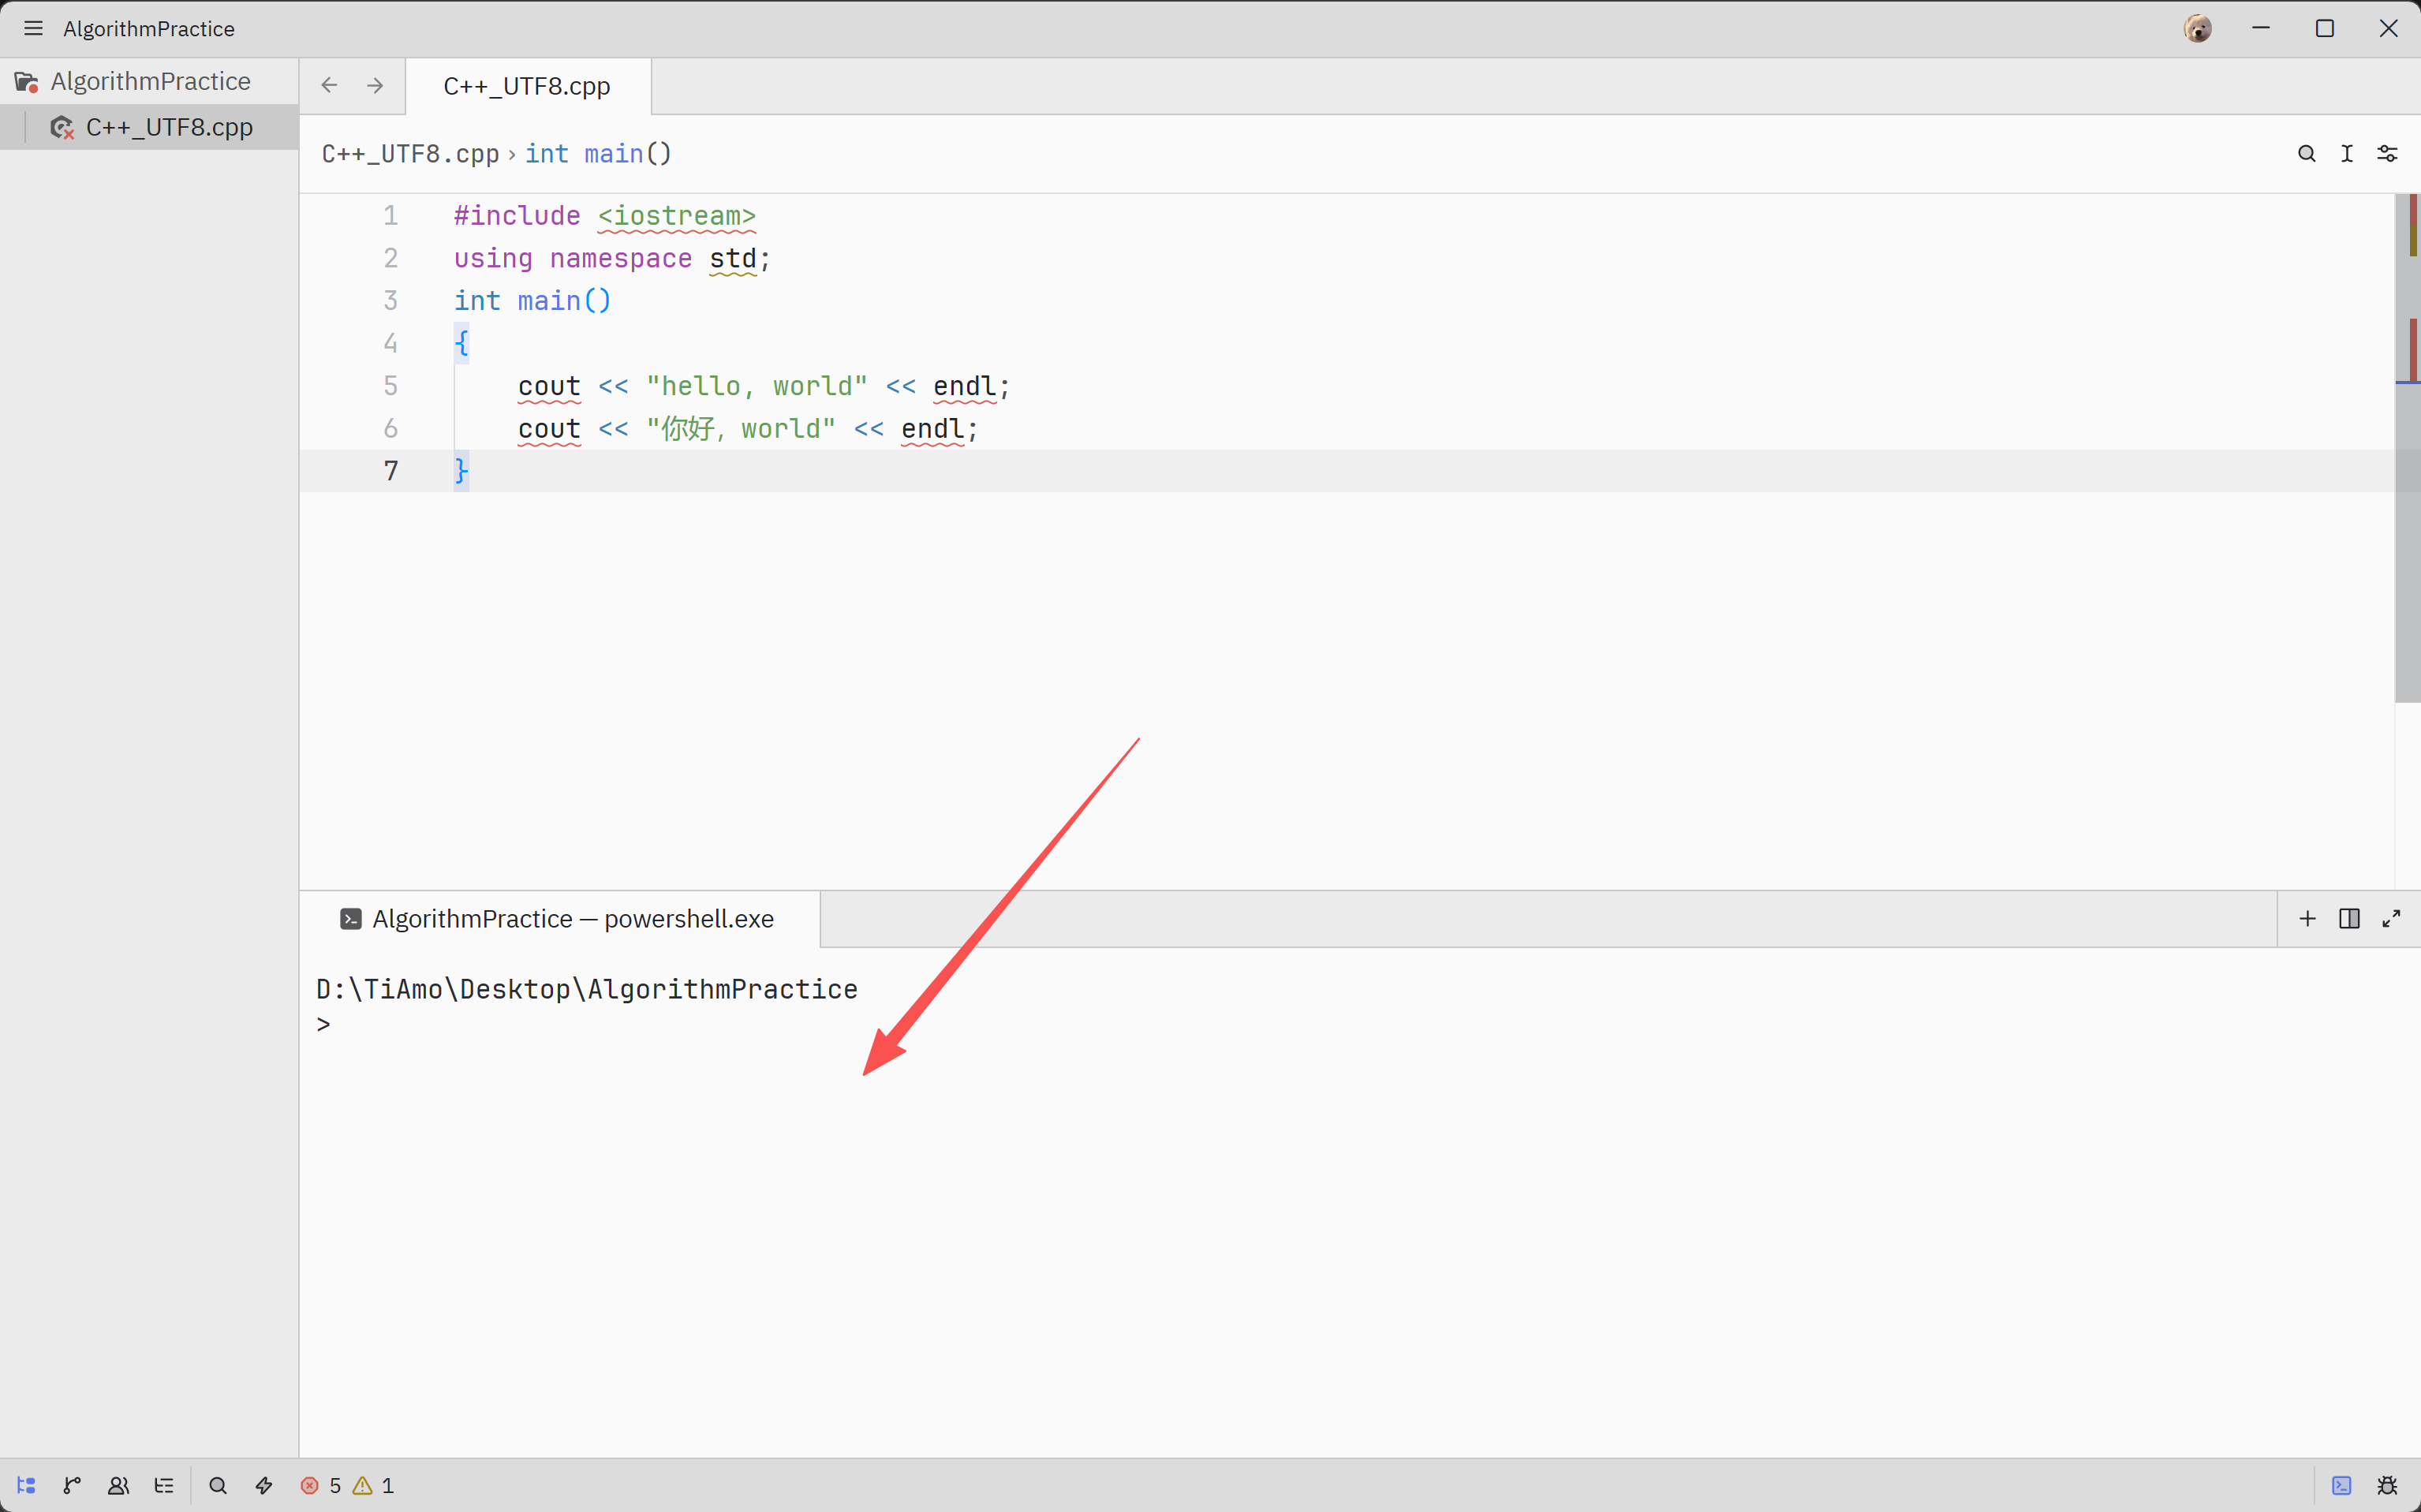Open the debugger panel bug icon
The image size is (2421, 1512).
click(x=2387, y=1486)
